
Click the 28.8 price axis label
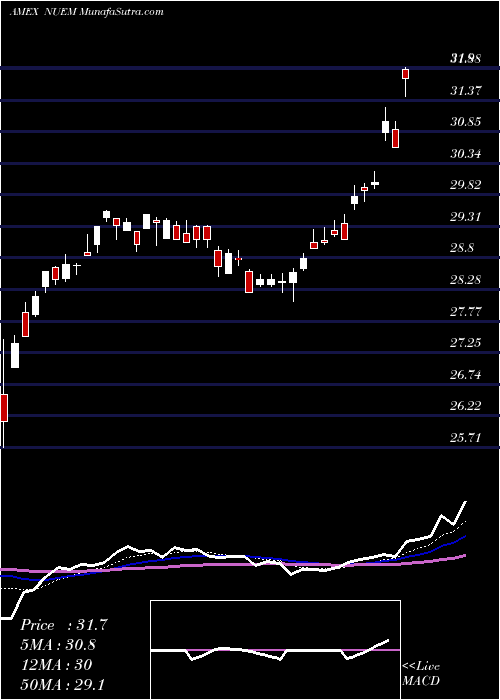[x=462, y=248]
